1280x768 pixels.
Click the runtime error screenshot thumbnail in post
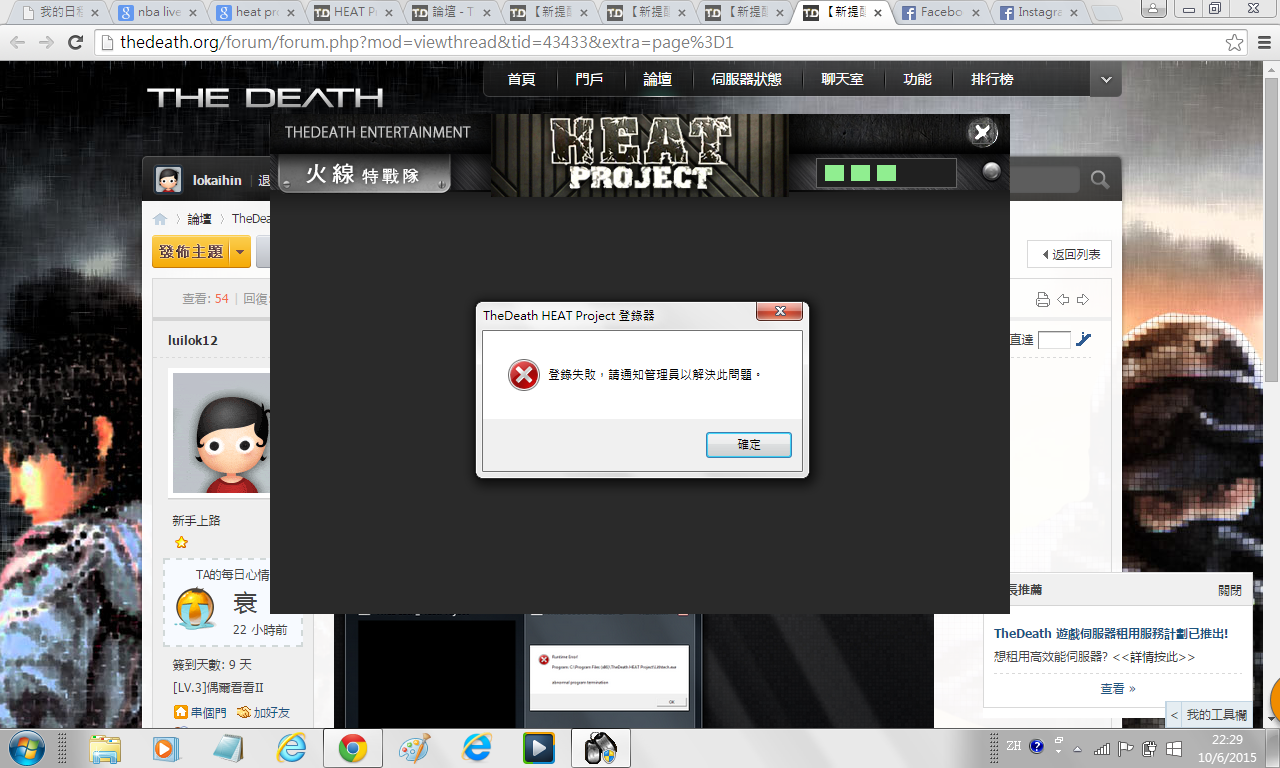pos(609,677)
